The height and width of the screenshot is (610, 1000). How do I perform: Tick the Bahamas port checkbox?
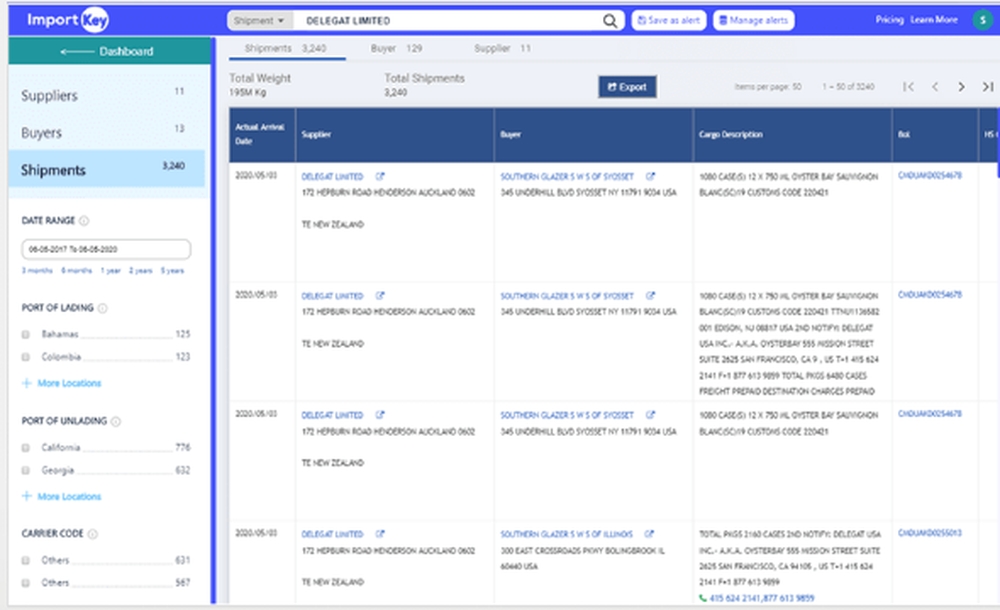26,334
